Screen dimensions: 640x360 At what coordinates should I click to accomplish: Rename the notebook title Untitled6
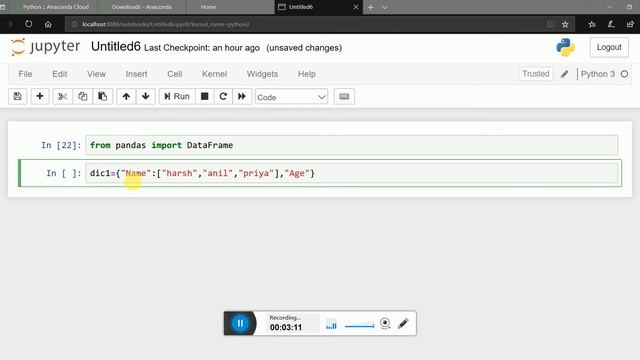(x=116, y=47)
